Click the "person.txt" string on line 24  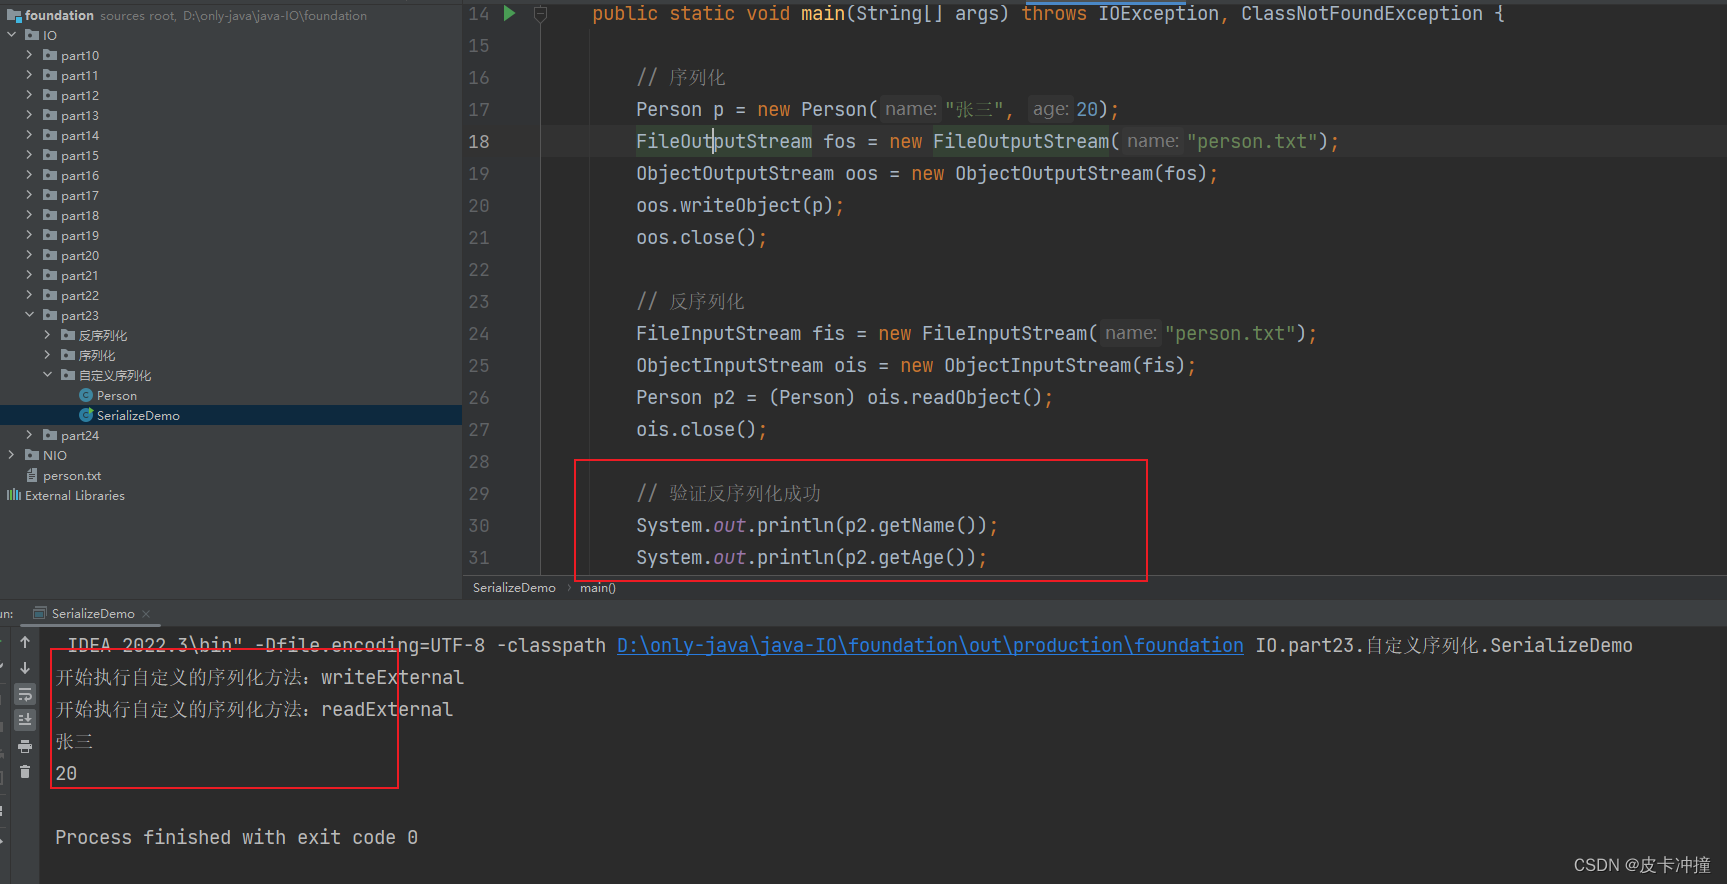point(1230,334)
